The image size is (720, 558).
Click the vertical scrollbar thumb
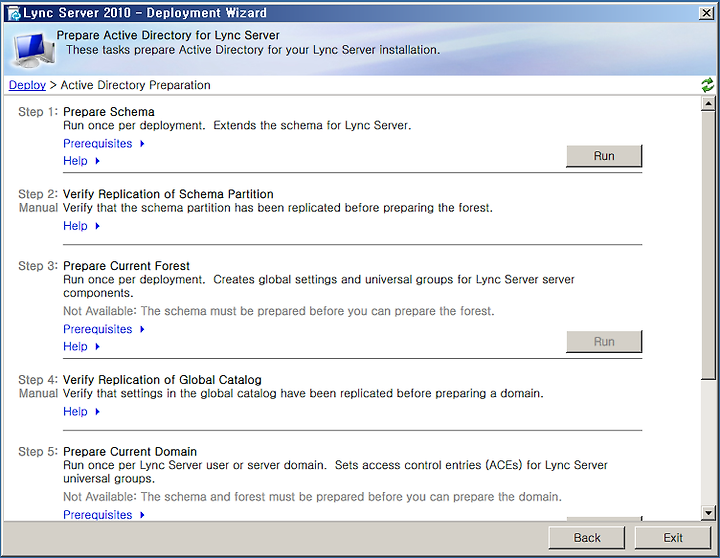coord(708,245)
